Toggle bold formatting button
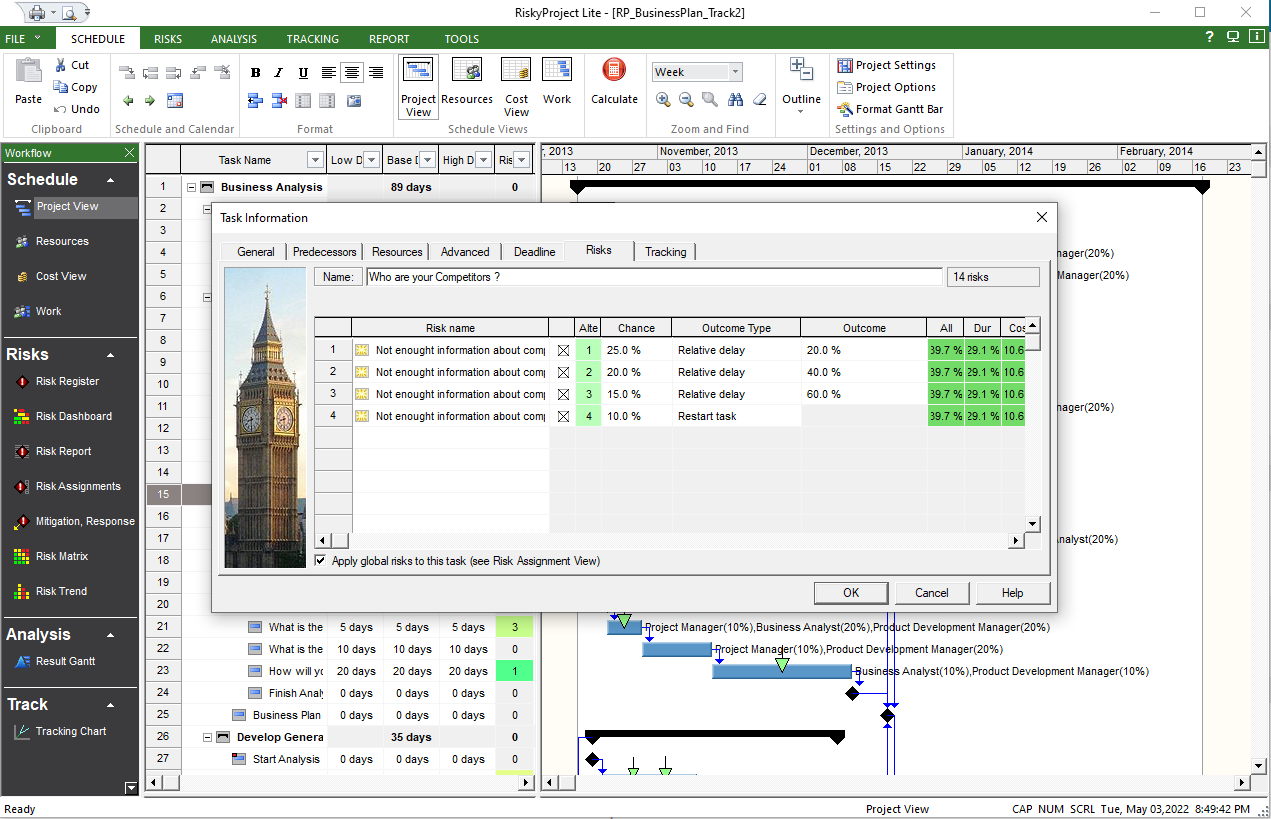 pyautogui.click(x=255, y=72)
